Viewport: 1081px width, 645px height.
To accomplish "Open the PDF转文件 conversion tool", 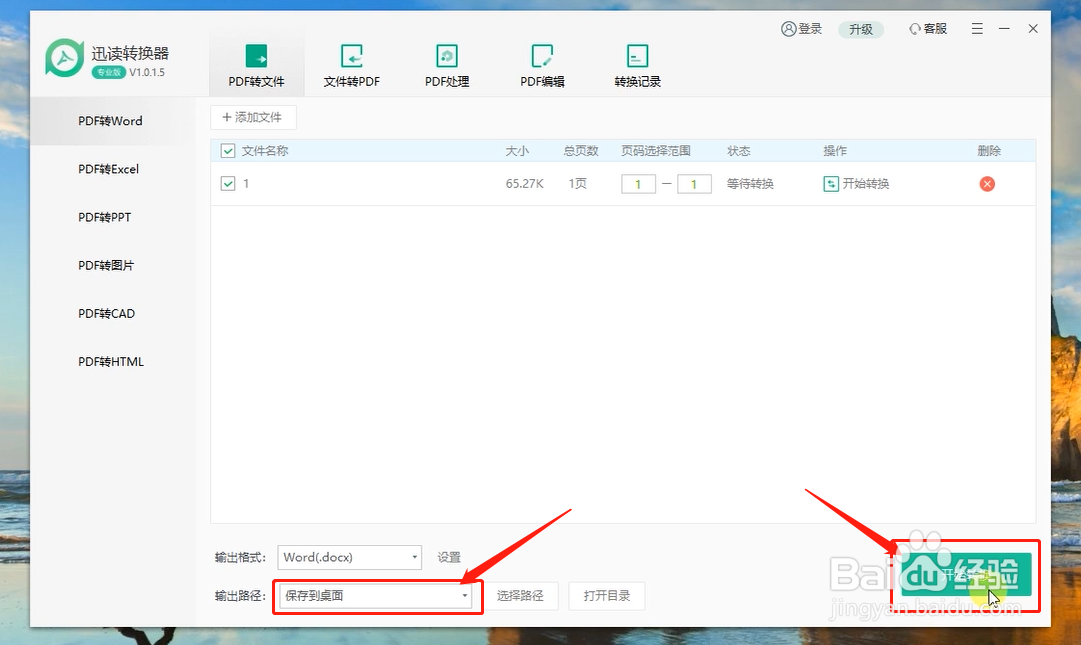I will click(256, 65).
